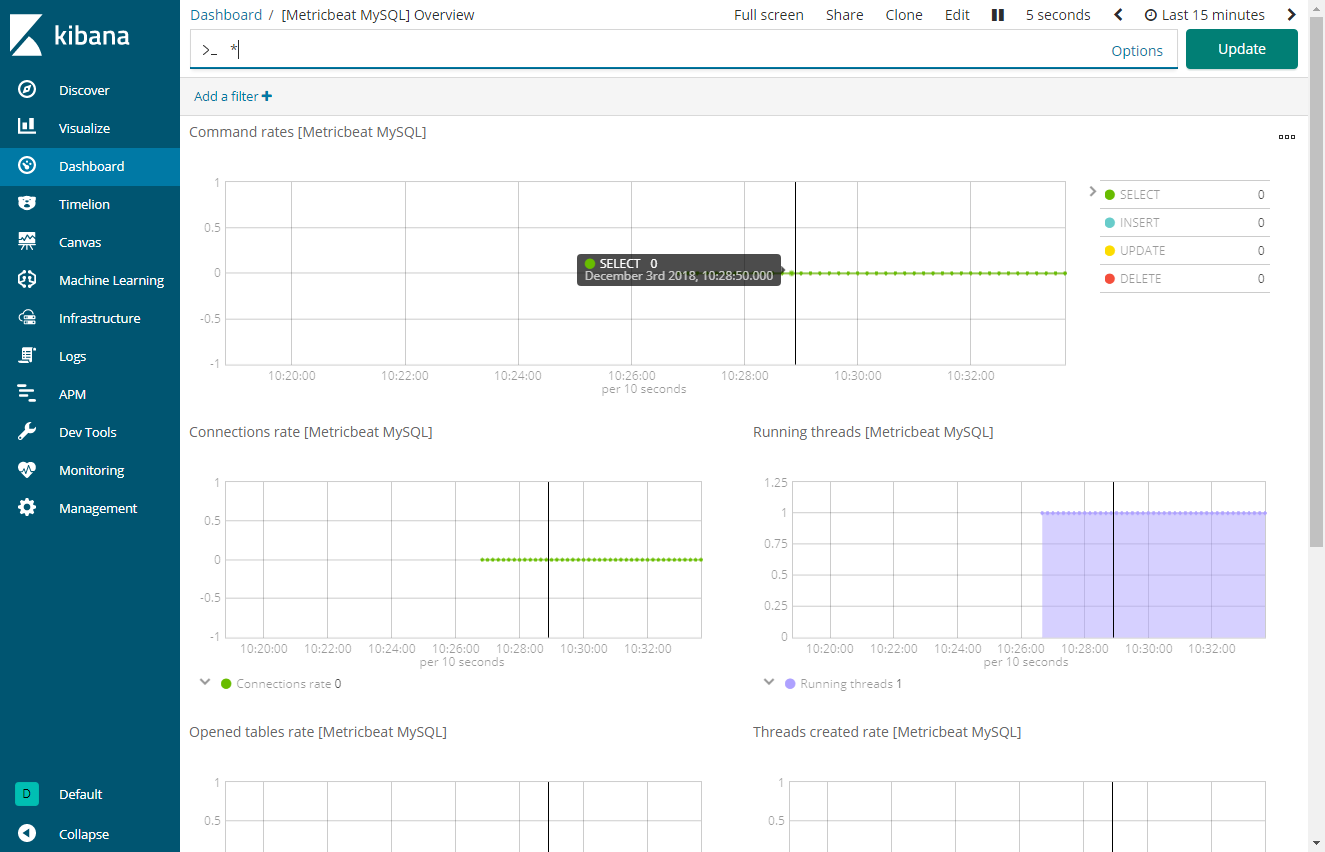The height and width of the screenshot is (852, 1325).
Task: Click the Default space avatar
Action: (27, 794)
